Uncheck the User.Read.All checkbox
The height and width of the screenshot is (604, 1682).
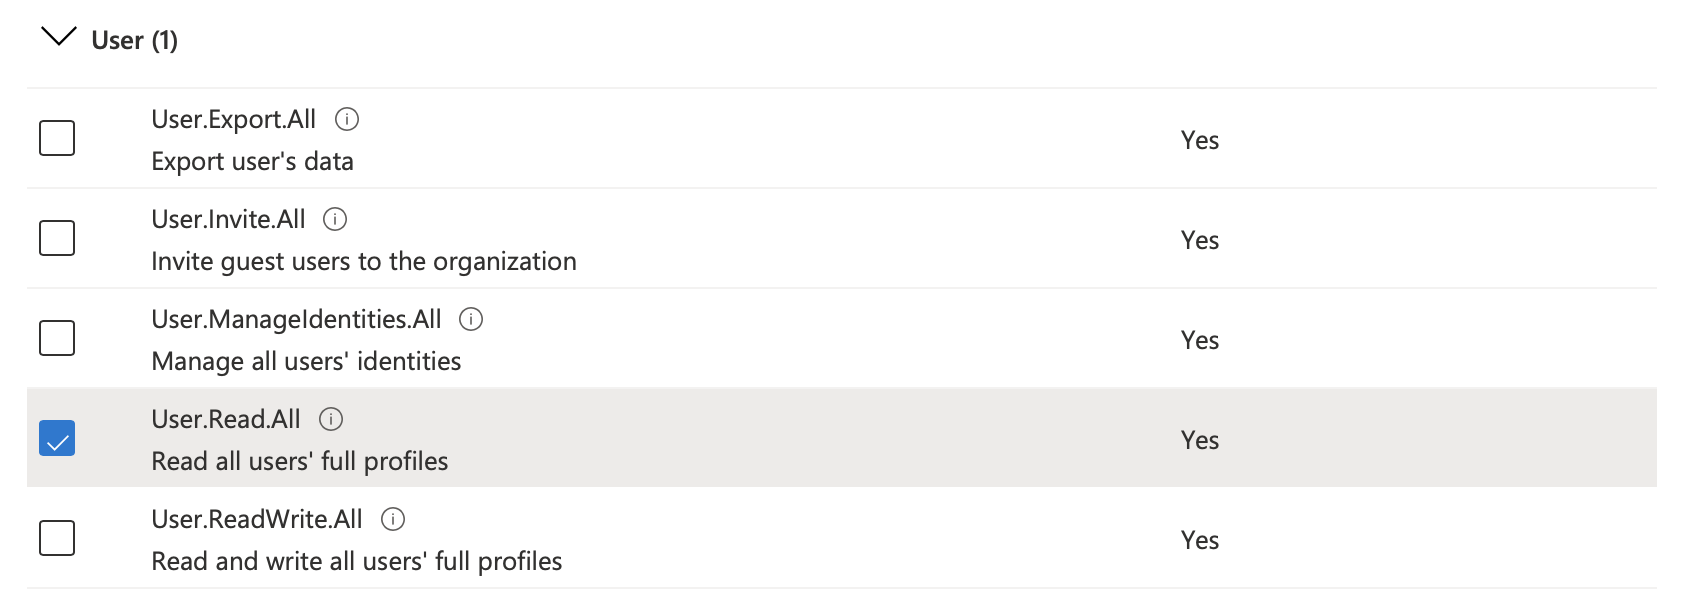pos(57,438)
